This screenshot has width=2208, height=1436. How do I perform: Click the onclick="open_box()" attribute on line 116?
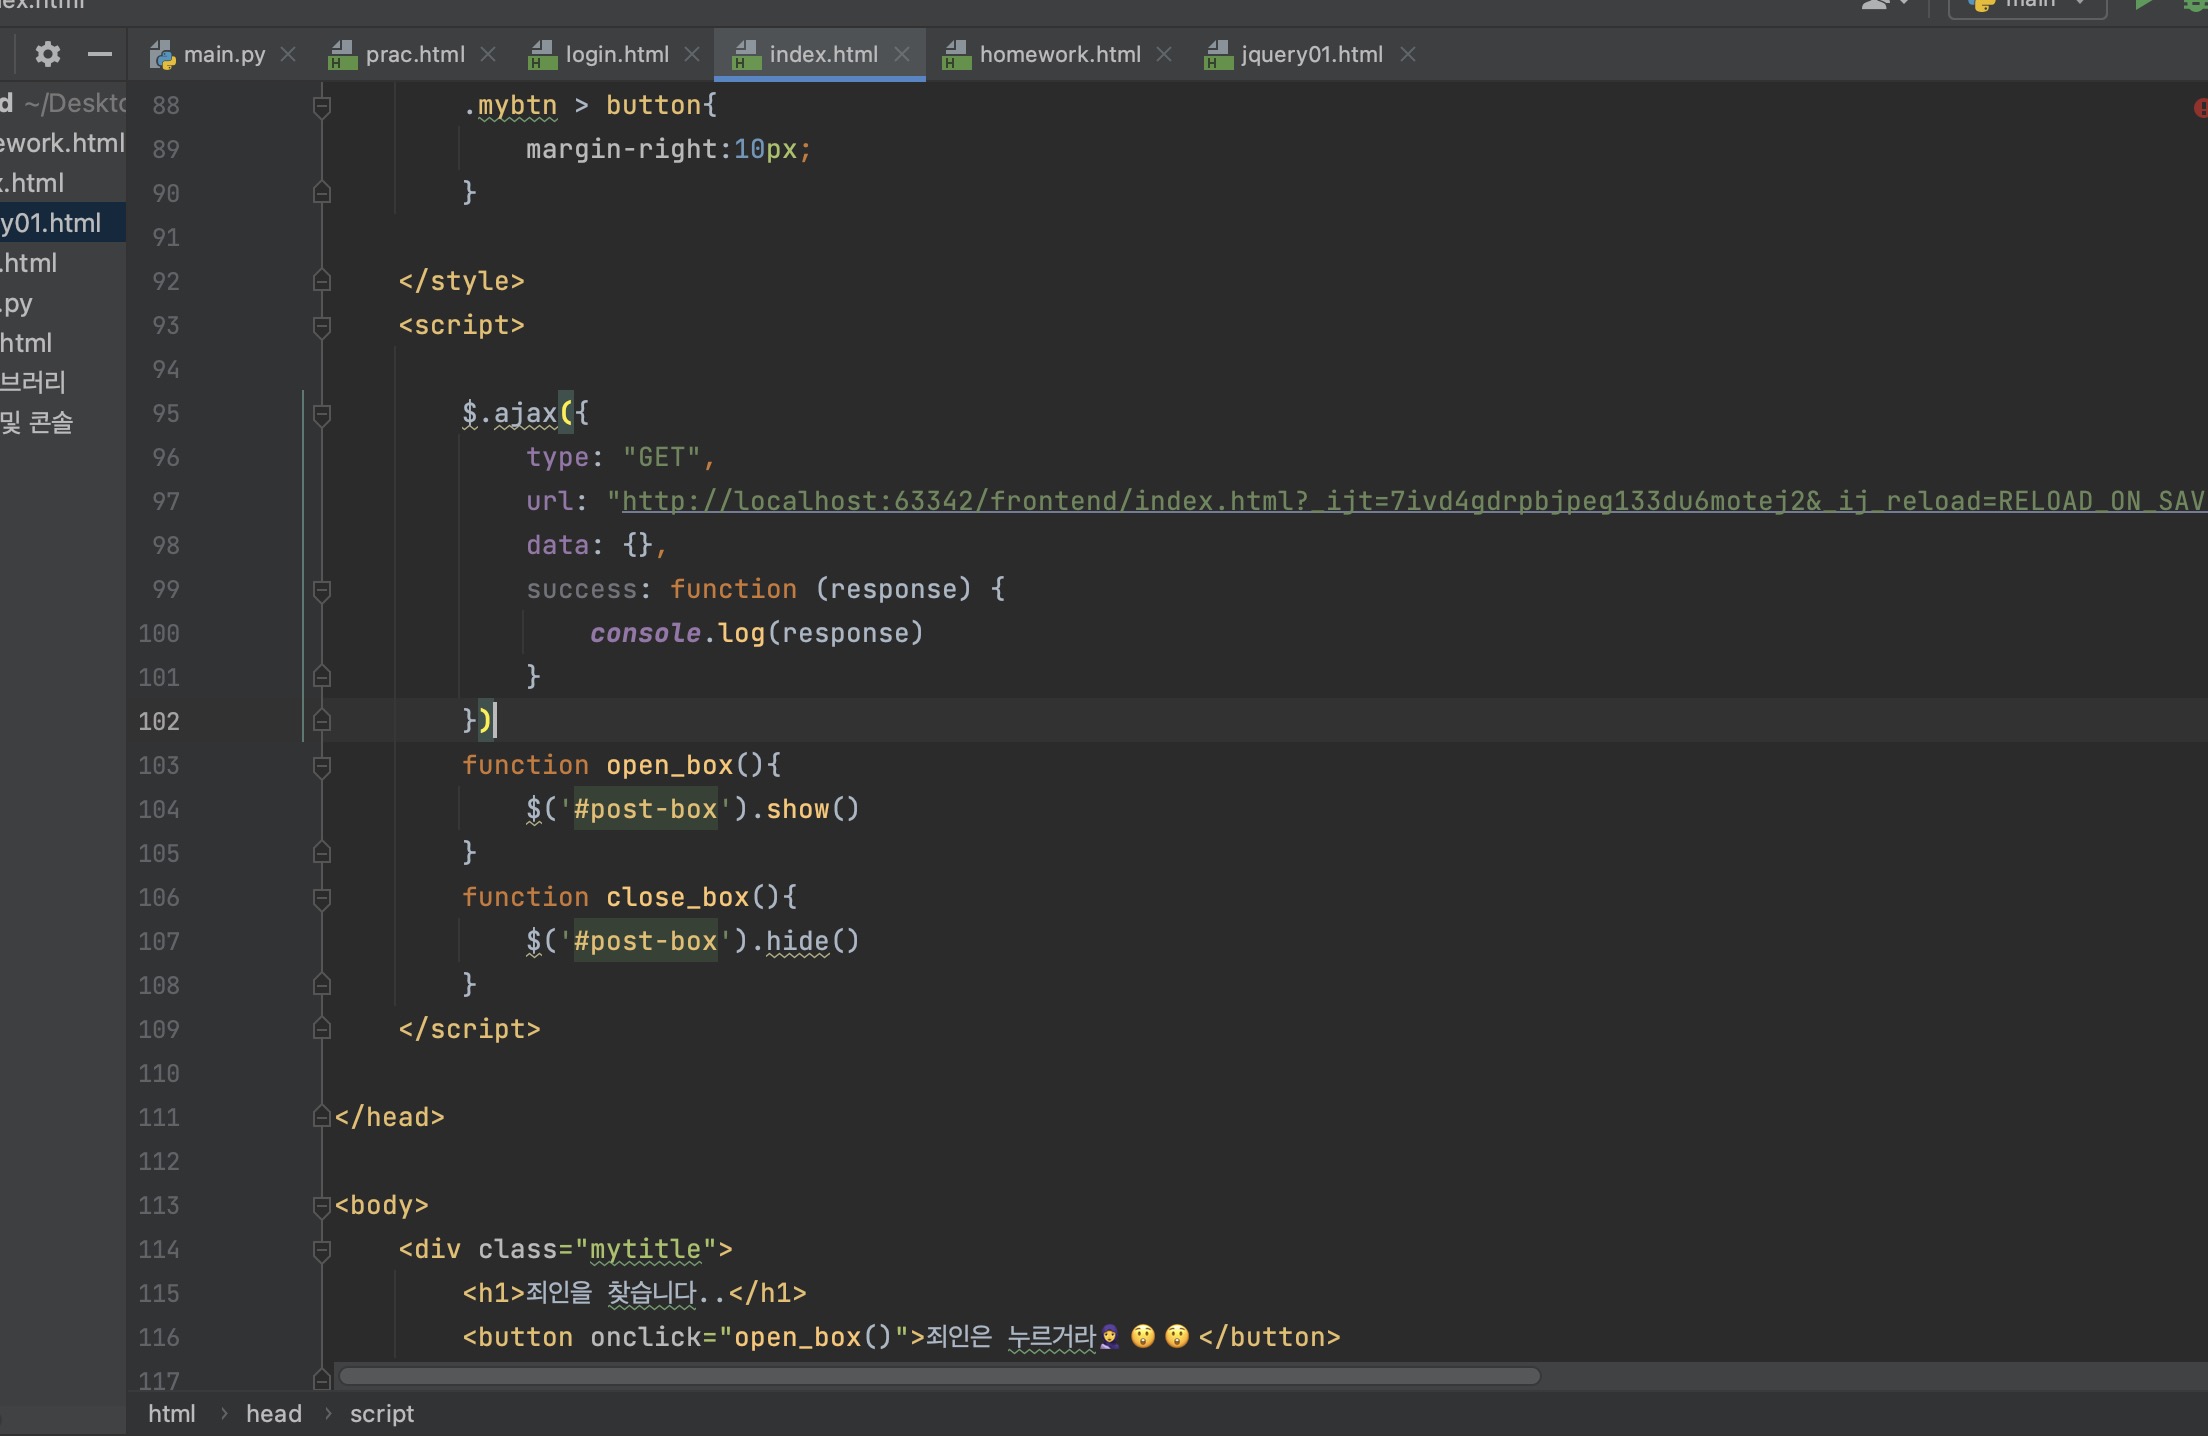coord(750,1337)
